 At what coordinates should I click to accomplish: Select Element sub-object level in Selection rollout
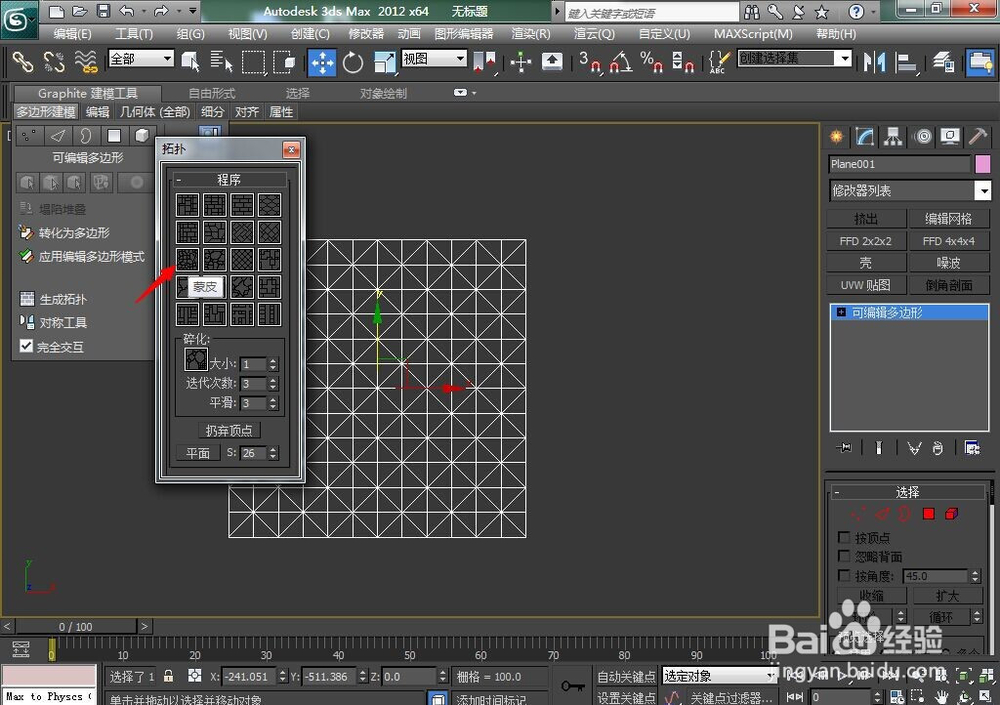pos(952,514)
